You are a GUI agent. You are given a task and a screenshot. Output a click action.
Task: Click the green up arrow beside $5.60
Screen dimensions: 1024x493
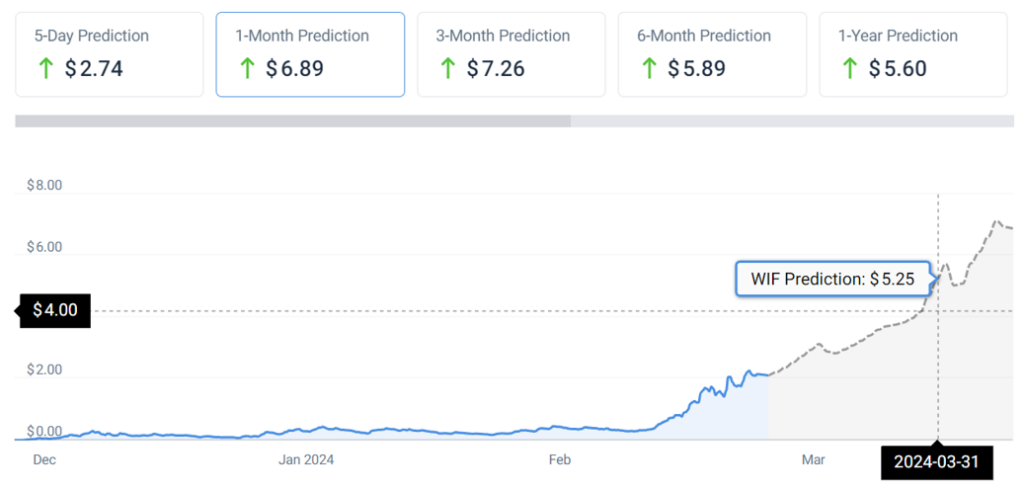tap(849, 68)
